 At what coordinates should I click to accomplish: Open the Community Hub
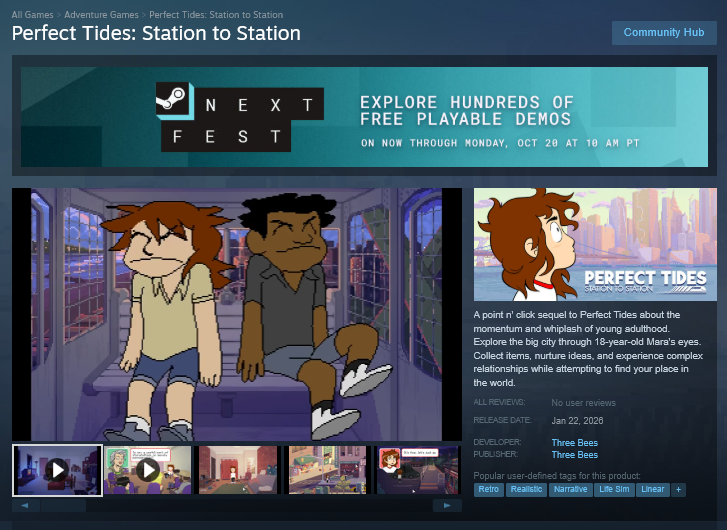point(663,33)
